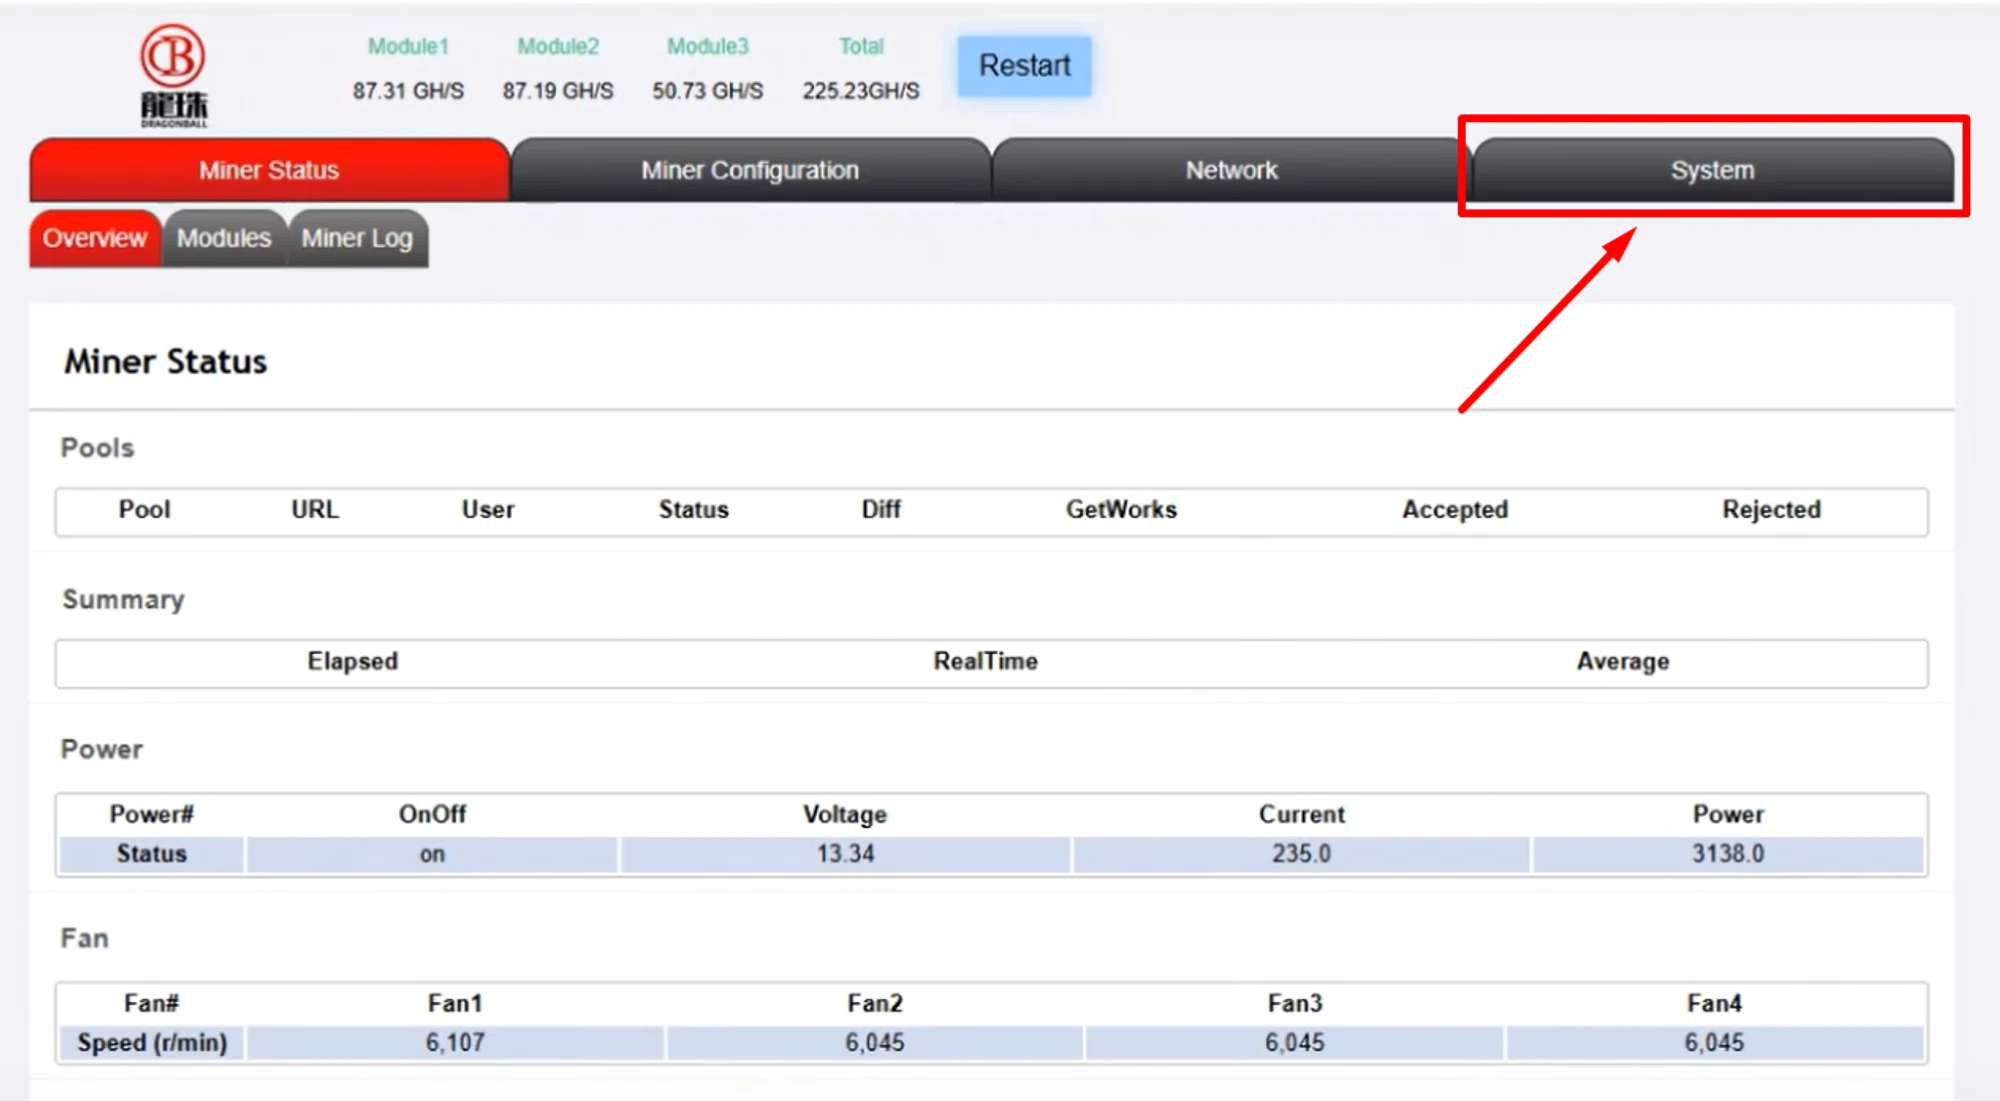Click the Module2 hashrate label
Image resolution: width=2000 pixels, height=1101 pixels.
(558, 47)
